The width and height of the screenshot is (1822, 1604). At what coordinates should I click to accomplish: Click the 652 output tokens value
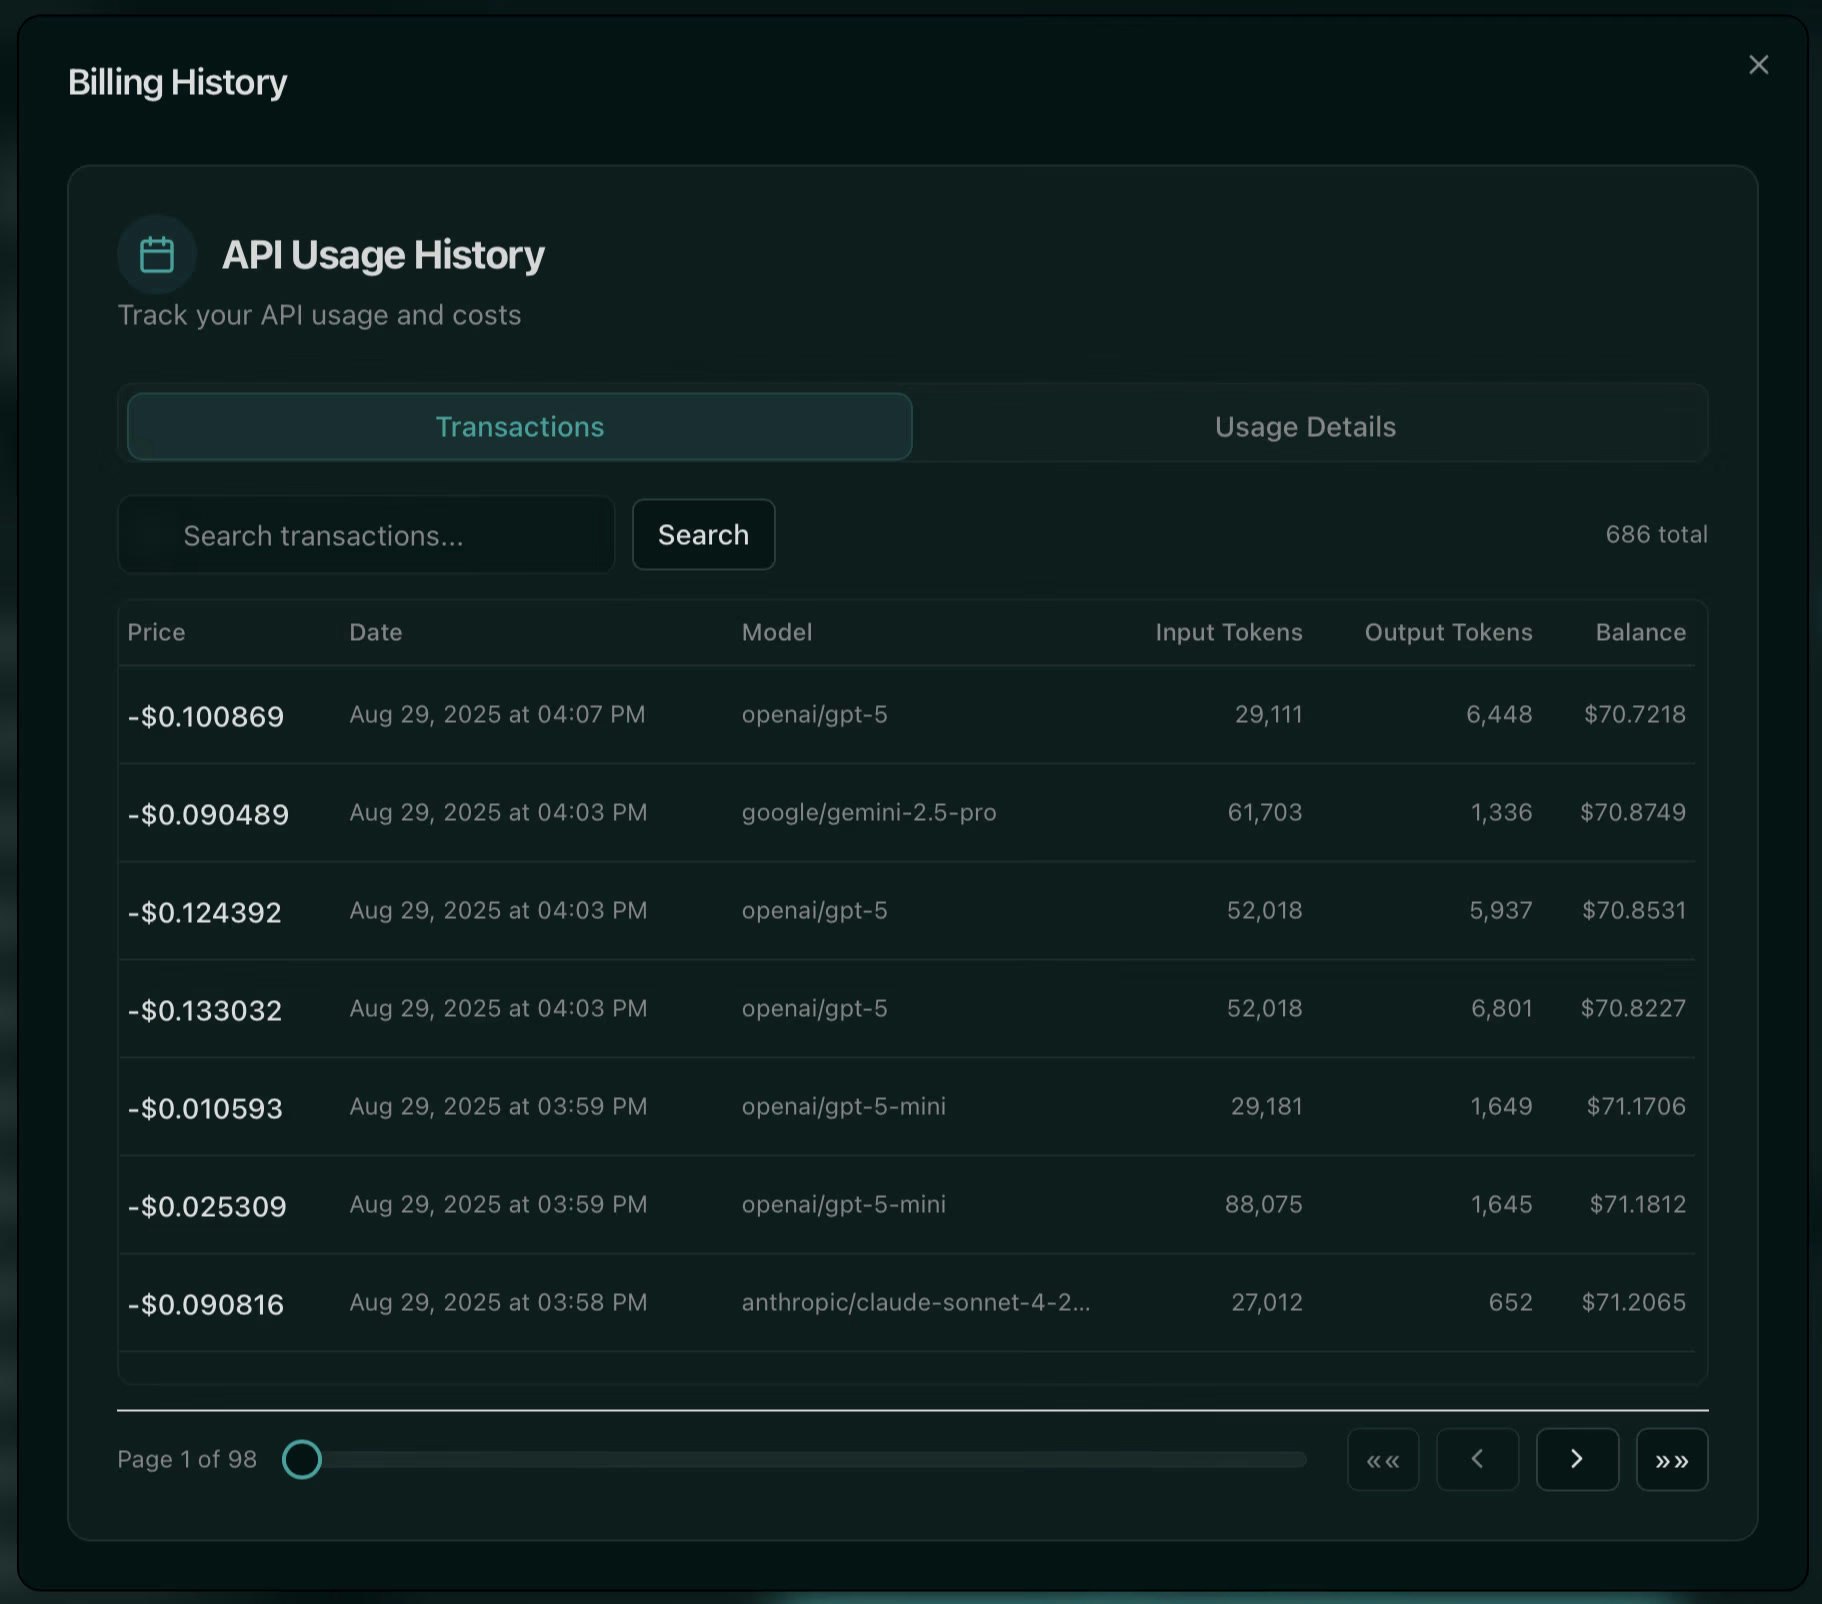pyautogui.click(x=1510, y=1302)
